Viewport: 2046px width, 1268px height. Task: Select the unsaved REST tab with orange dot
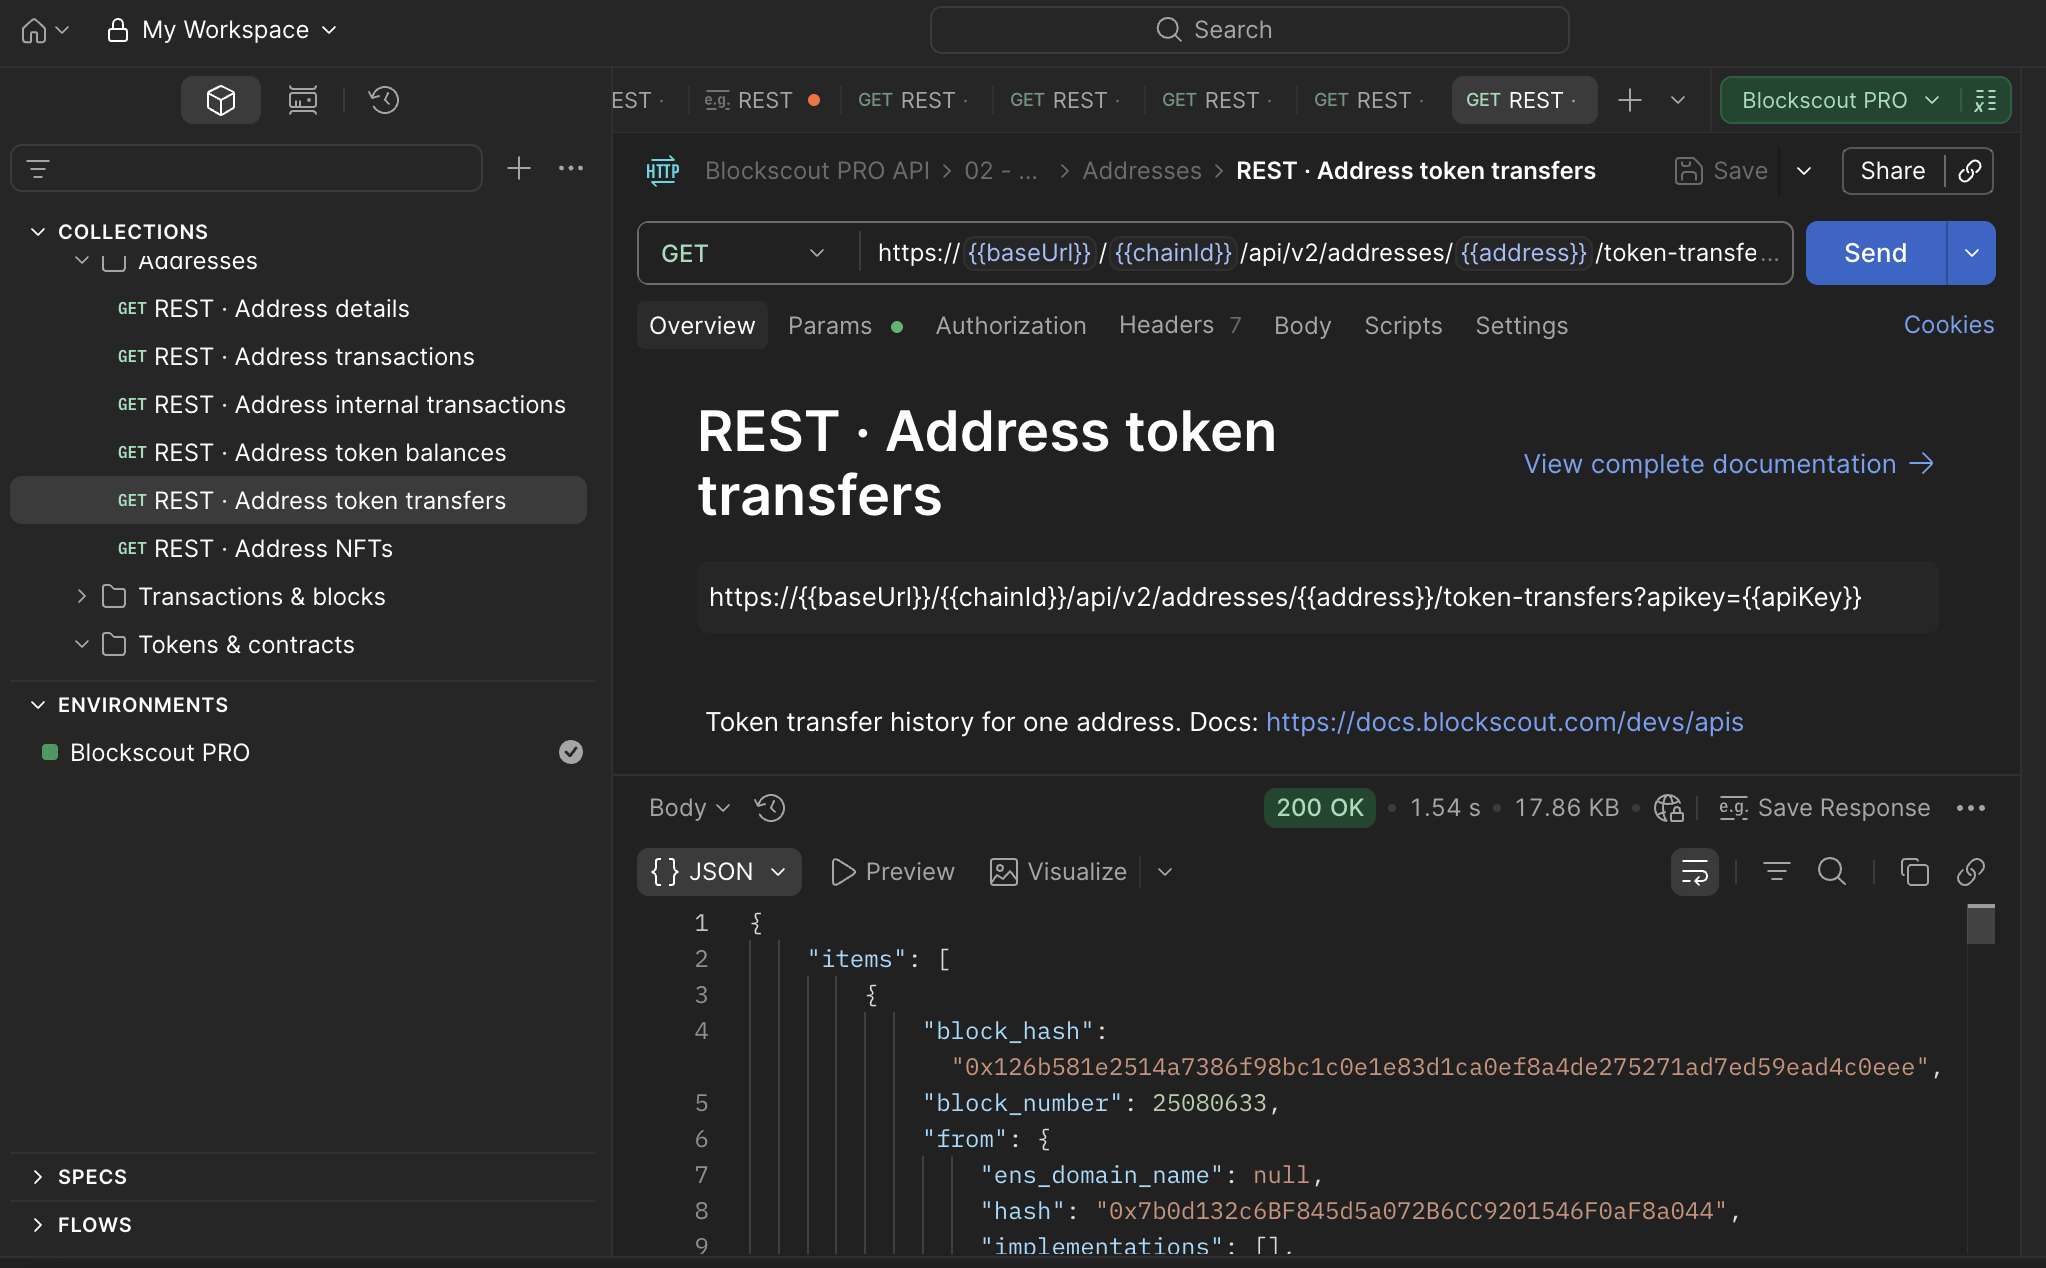click(x=763, y=100)
